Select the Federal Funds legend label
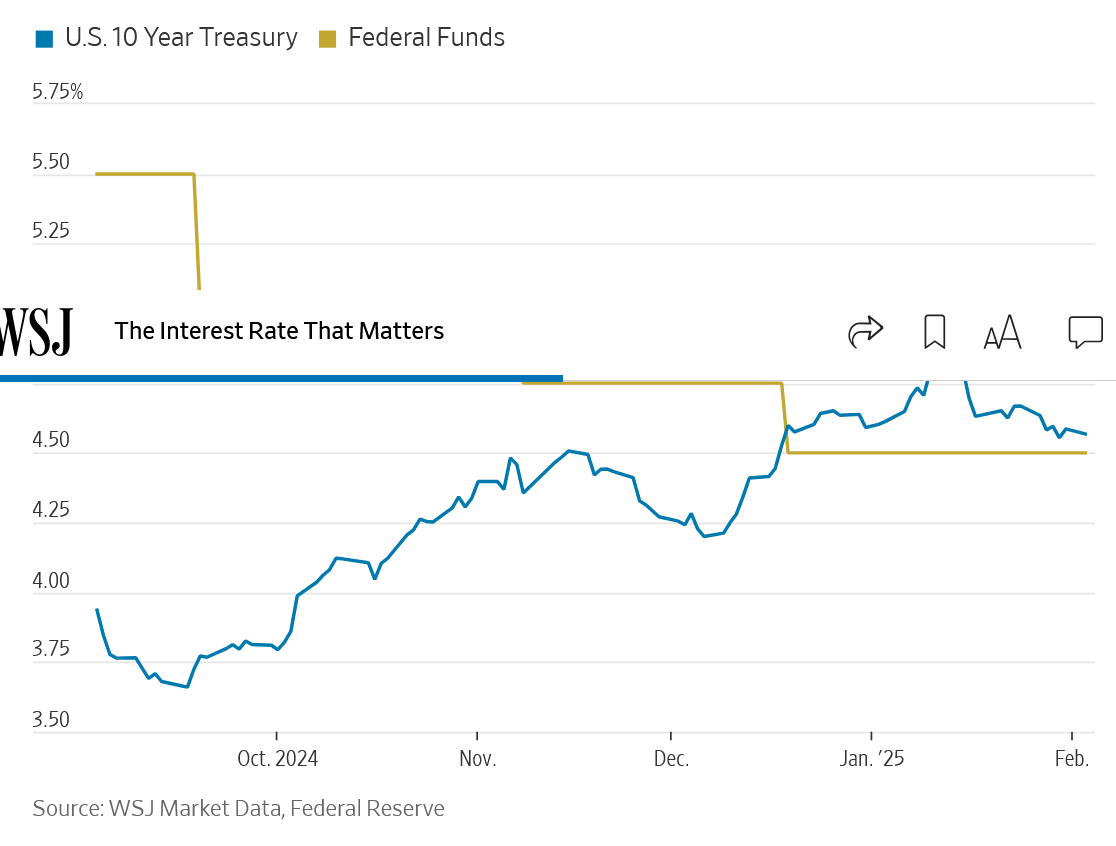This screenshot has height=846, width=1116. point(426,38)
